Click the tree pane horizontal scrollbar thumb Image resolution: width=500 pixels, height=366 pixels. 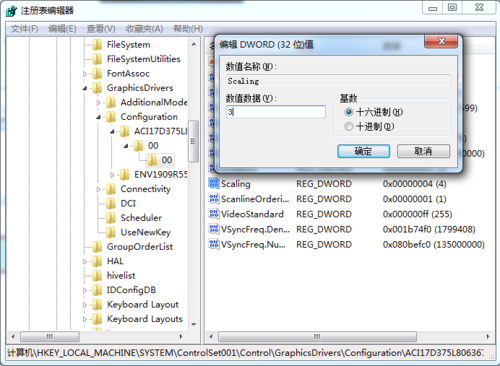pyautogui.click(x=50, y=336)
